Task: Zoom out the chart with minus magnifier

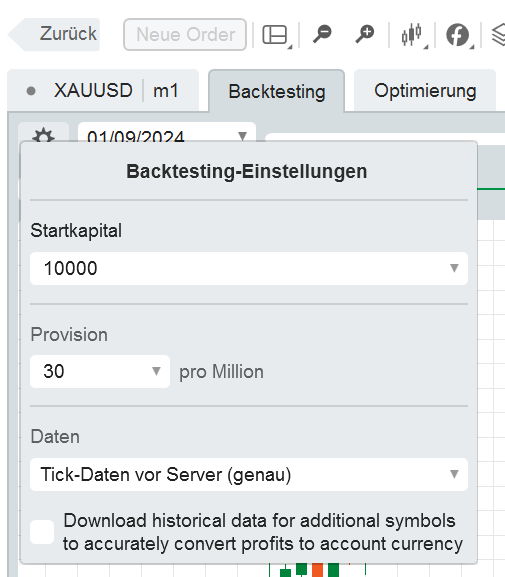Action: click(x=322, y=34)
